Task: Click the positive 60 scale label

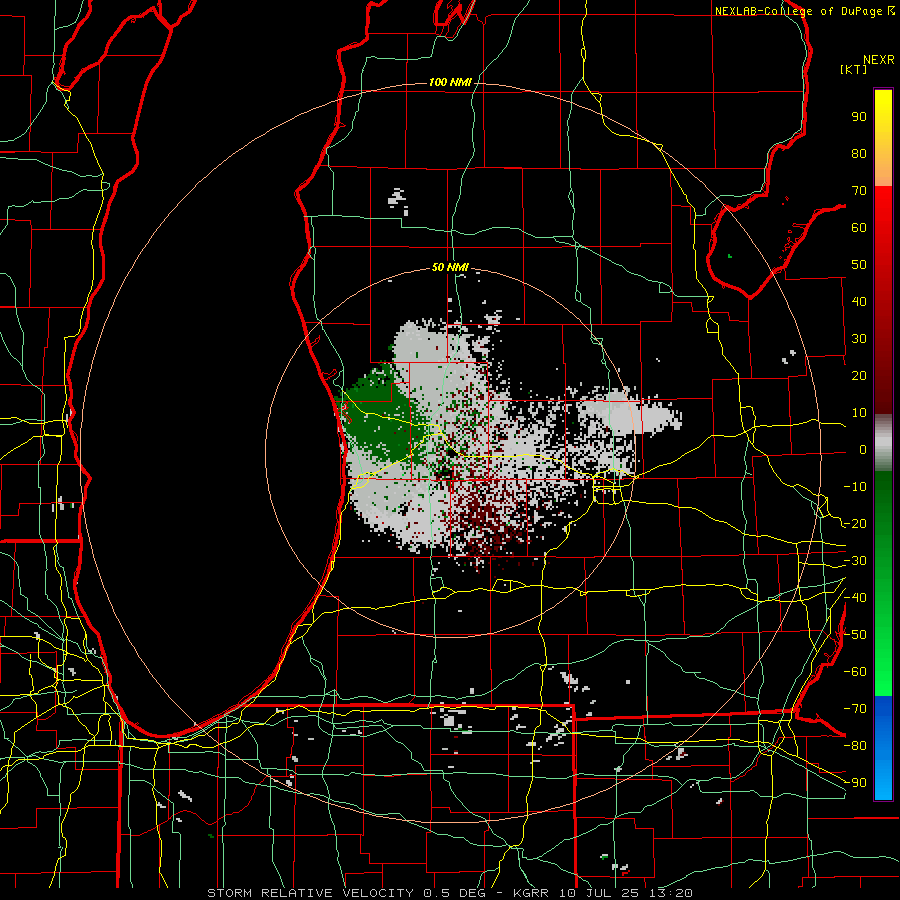Action: pos(859,228)
